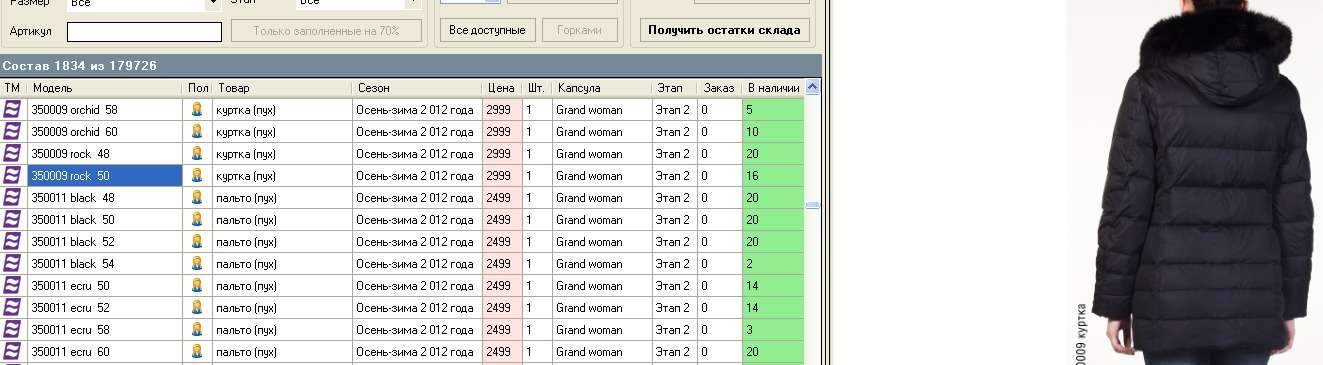1323x365 pixels.
Task: Sort by Капсула column header
Action: (602, 88)
